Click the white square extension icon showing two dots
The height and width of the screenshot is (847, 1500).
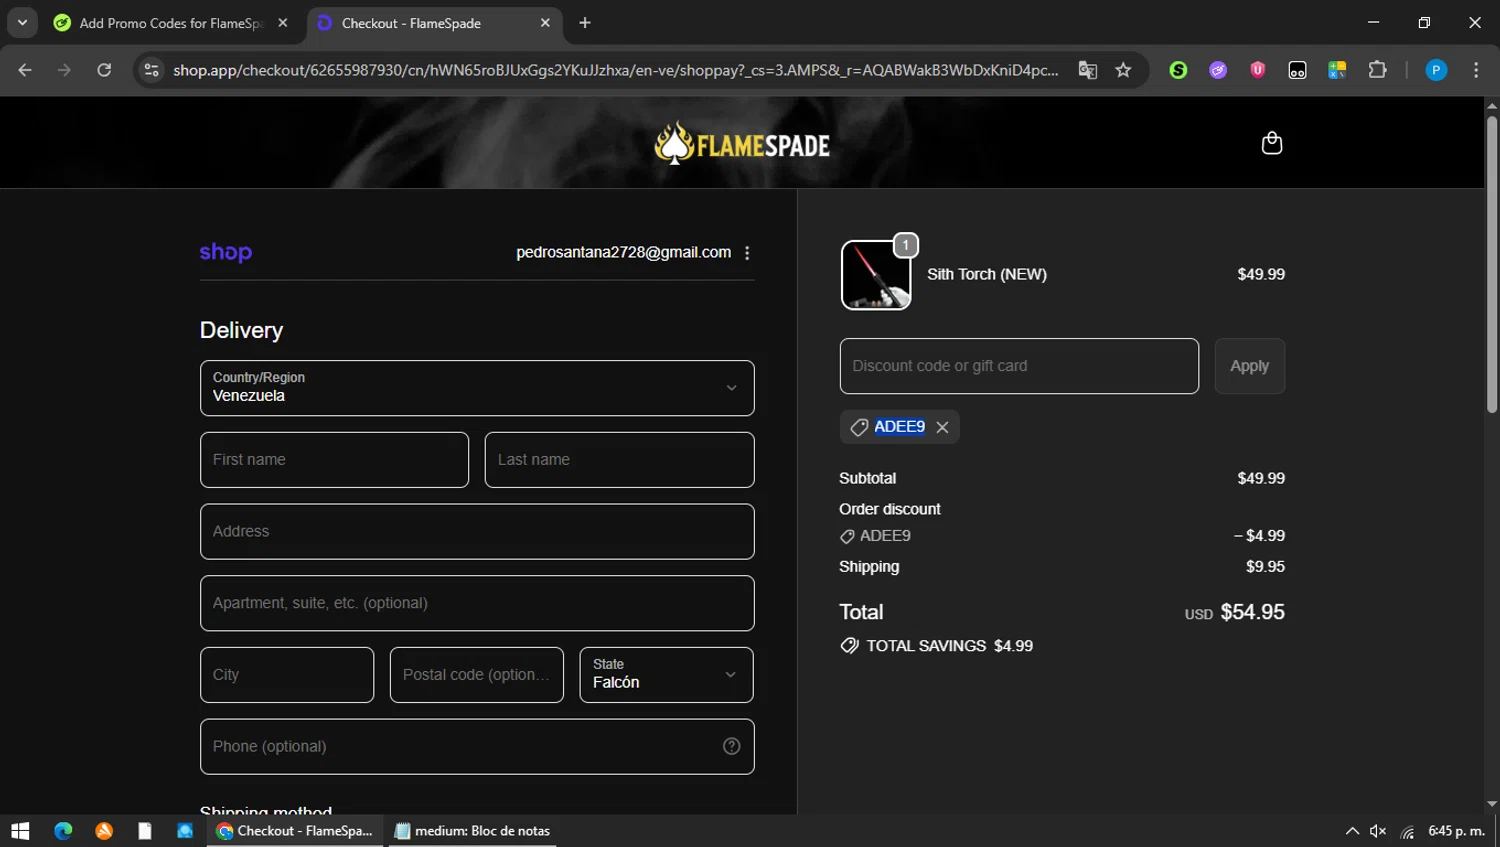(1297, 70)
